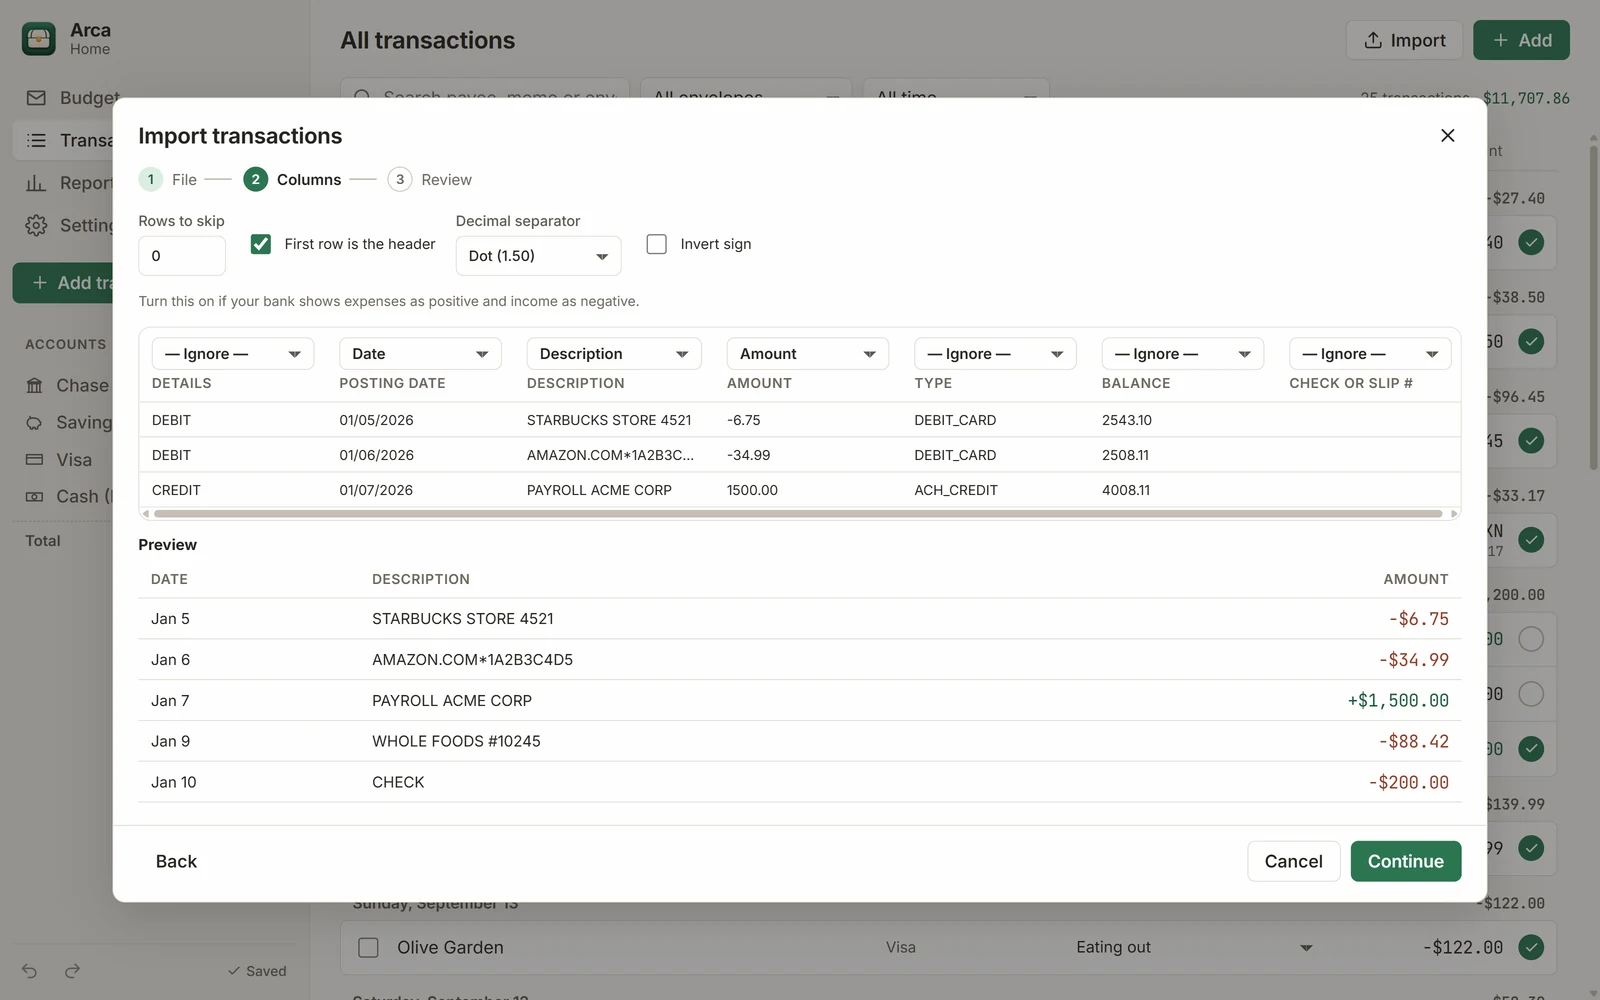Click the Rows to skip field

tap(182, 256)
